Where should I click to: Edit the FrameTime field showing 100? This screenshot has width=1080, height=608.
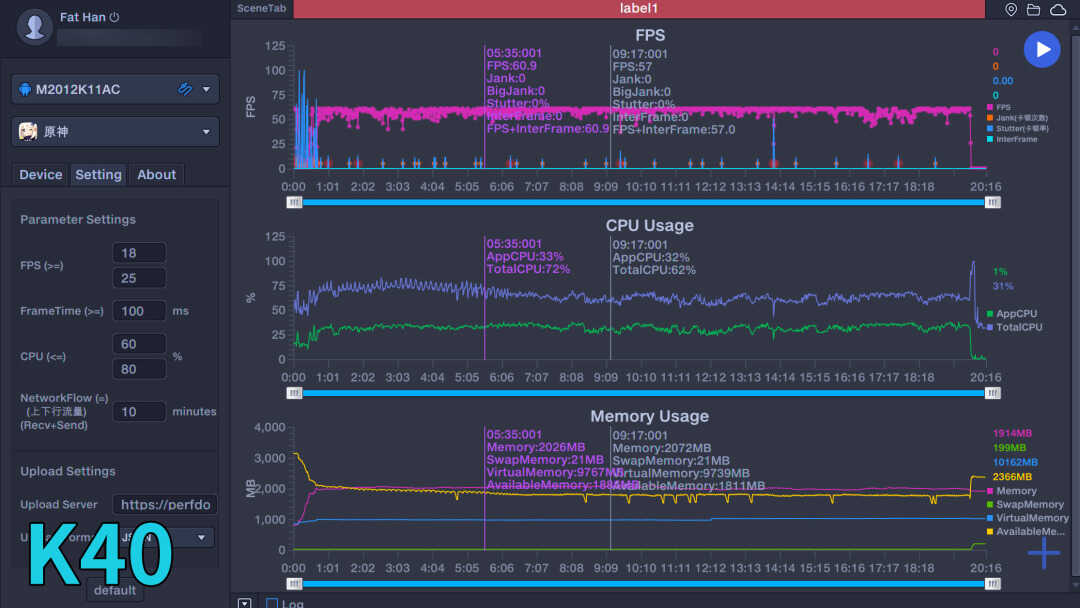click(x=139, y=311)
